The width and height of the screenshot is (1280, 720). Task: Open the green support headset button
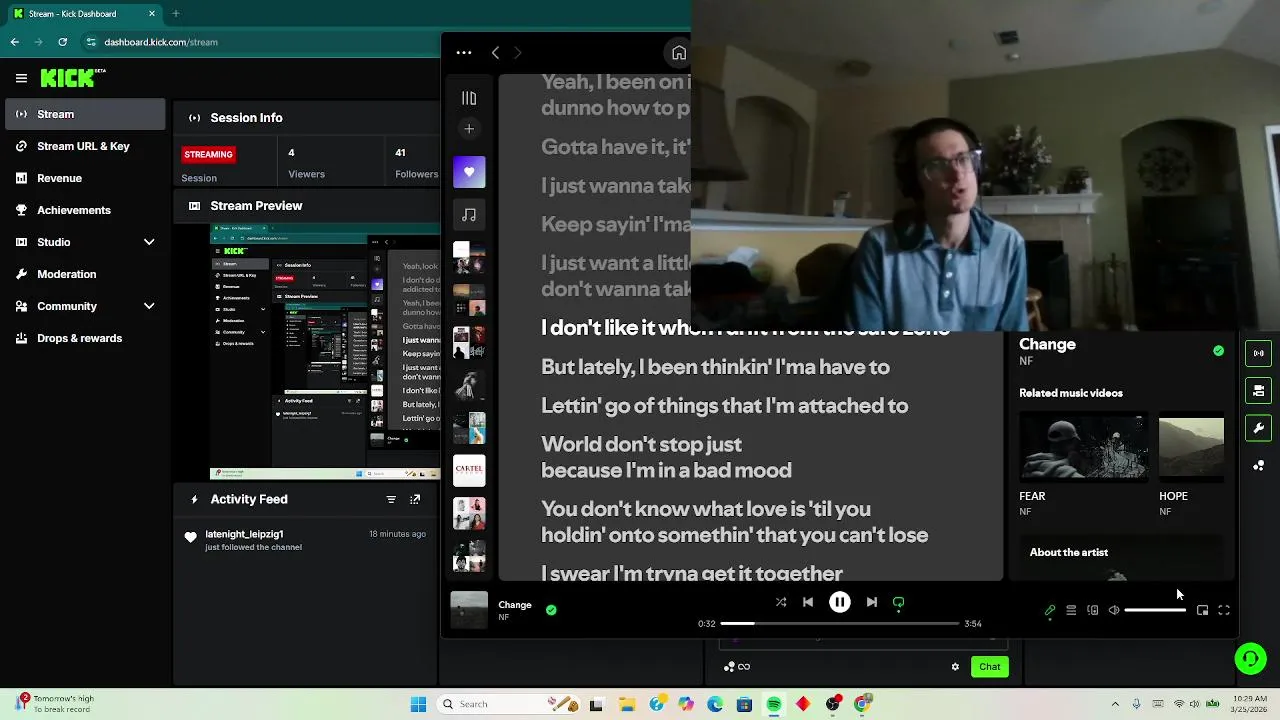(1251, 658)
